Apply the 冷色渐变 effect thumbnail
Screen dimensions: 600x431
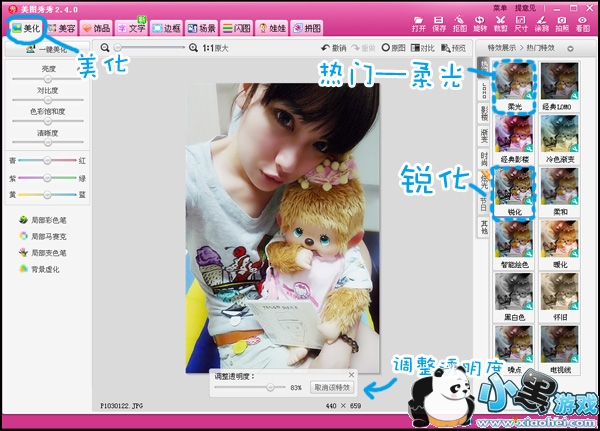click(x=559, y=139)
